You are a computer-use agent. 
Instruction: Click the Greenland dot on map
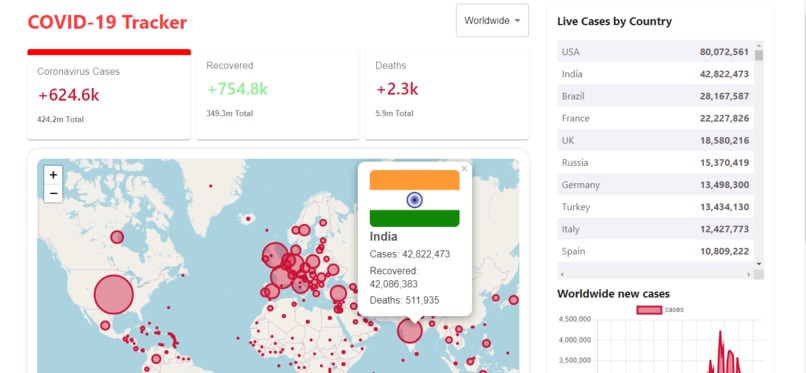pyautogui.click(x=210, y=185)
